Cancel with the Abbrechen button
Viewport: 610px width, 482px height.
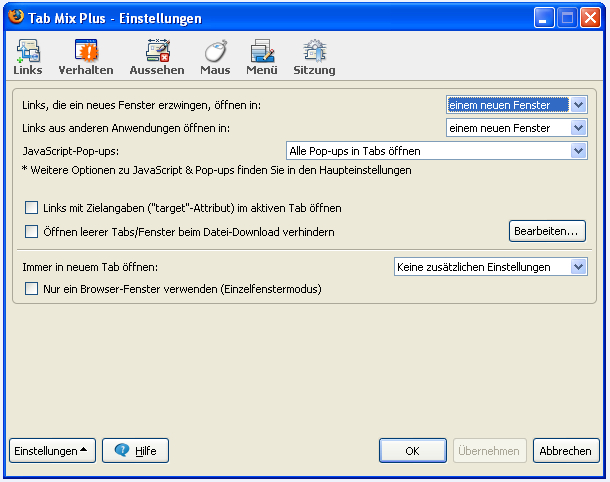coord(566,450)
